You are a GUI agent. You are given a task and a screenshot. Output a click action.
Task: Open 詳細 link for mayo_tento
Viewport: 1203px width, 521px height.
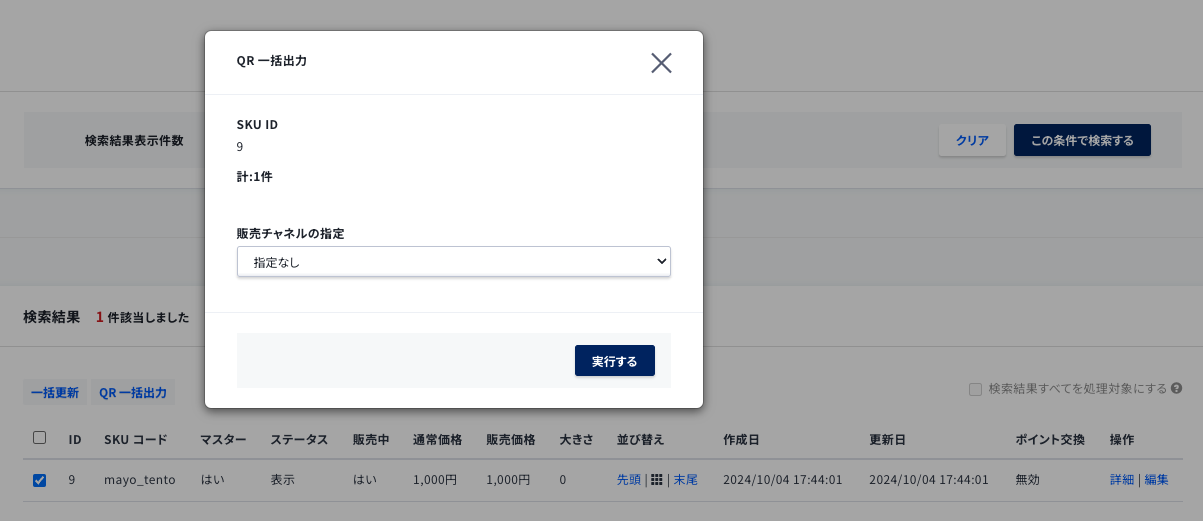(x=1122, y=480)
